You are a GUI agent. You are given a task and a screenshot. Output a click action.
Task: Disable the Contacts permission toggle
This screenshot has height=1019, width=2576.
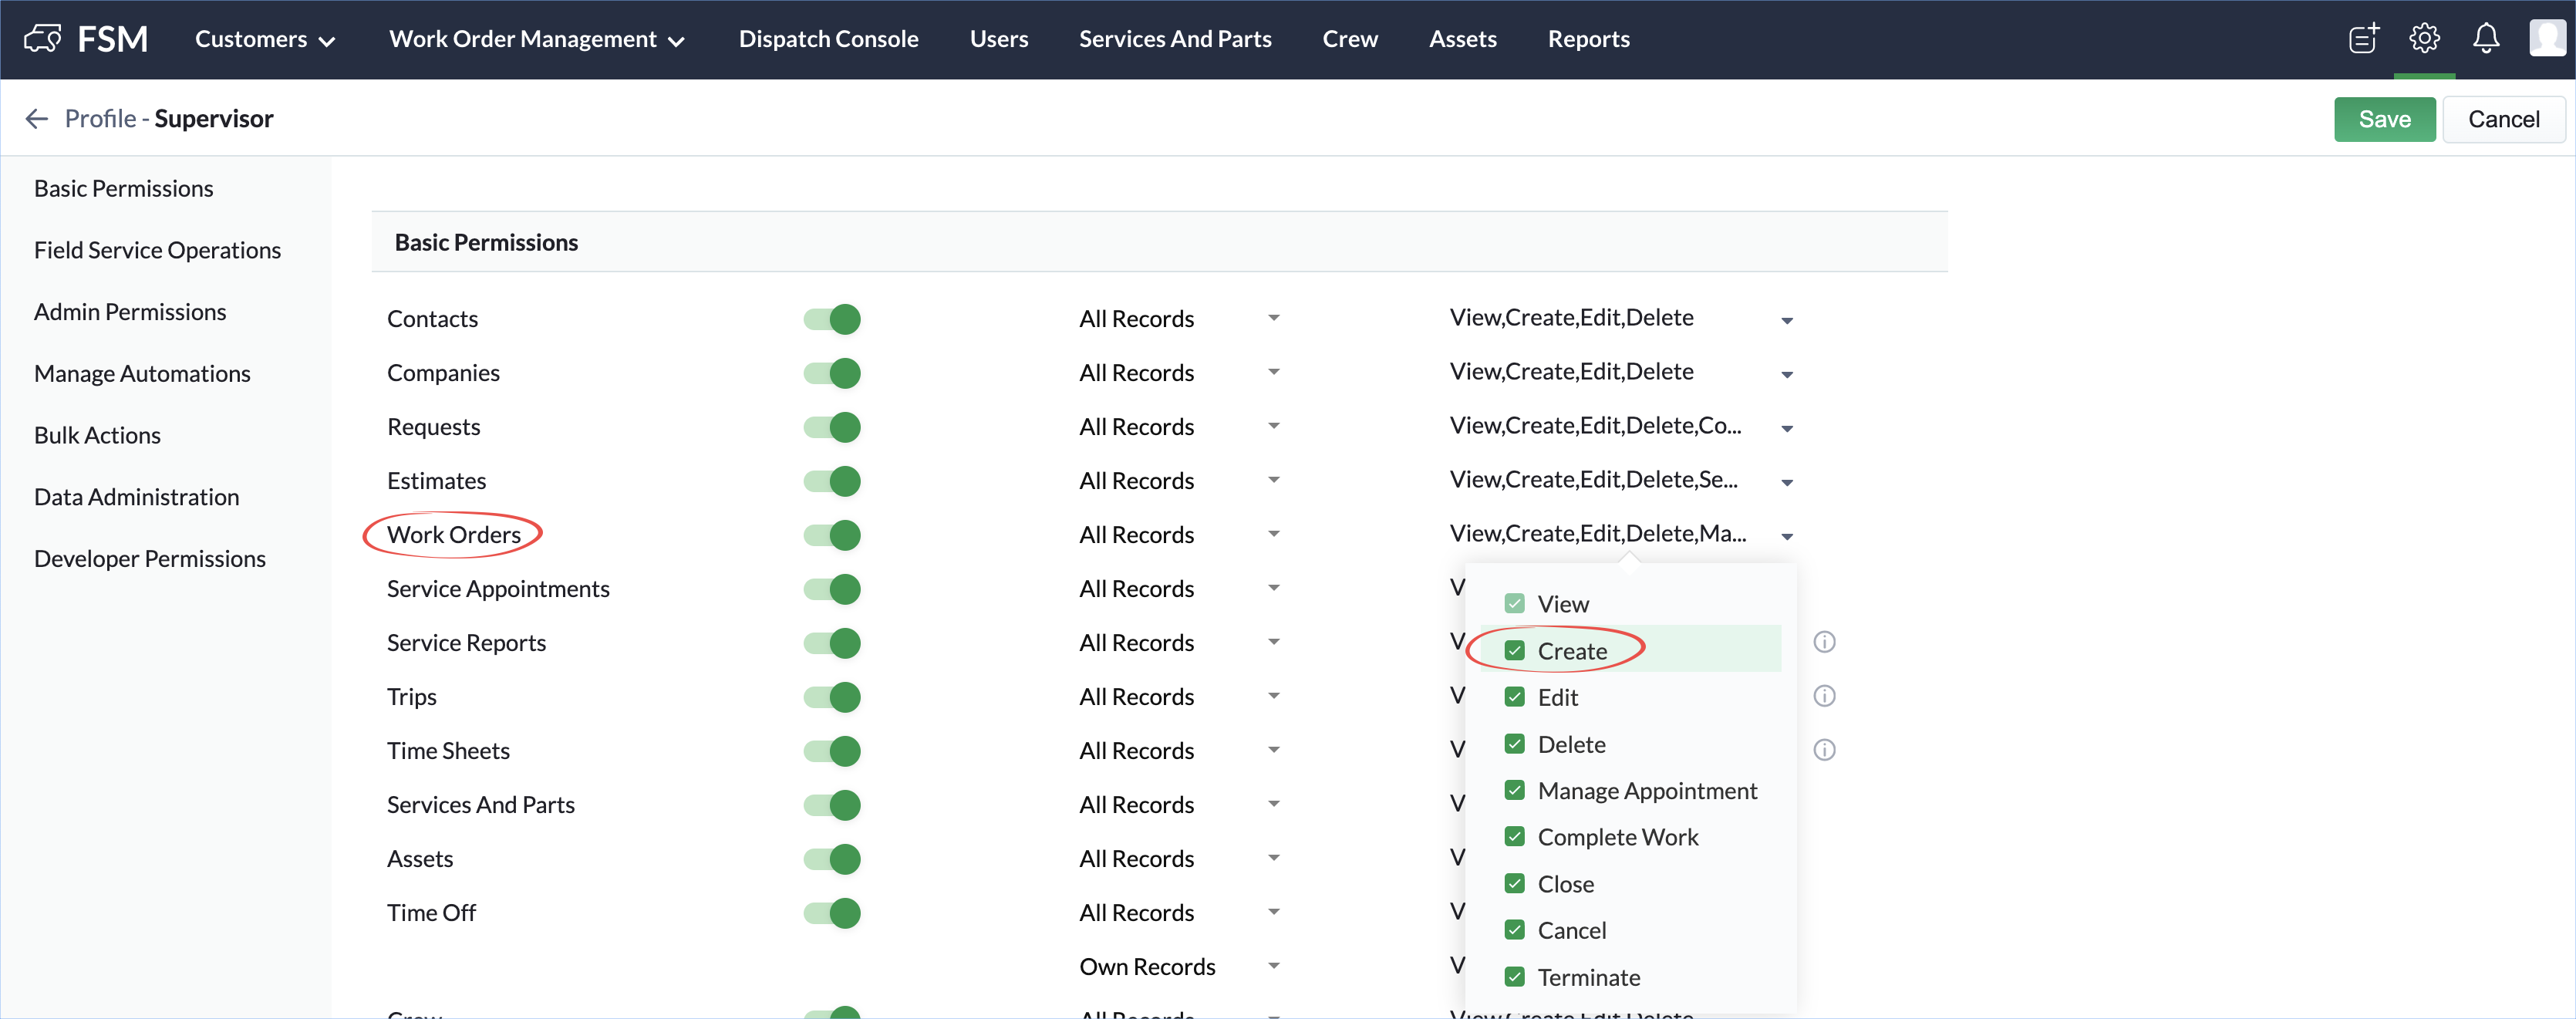click(832, 319)
